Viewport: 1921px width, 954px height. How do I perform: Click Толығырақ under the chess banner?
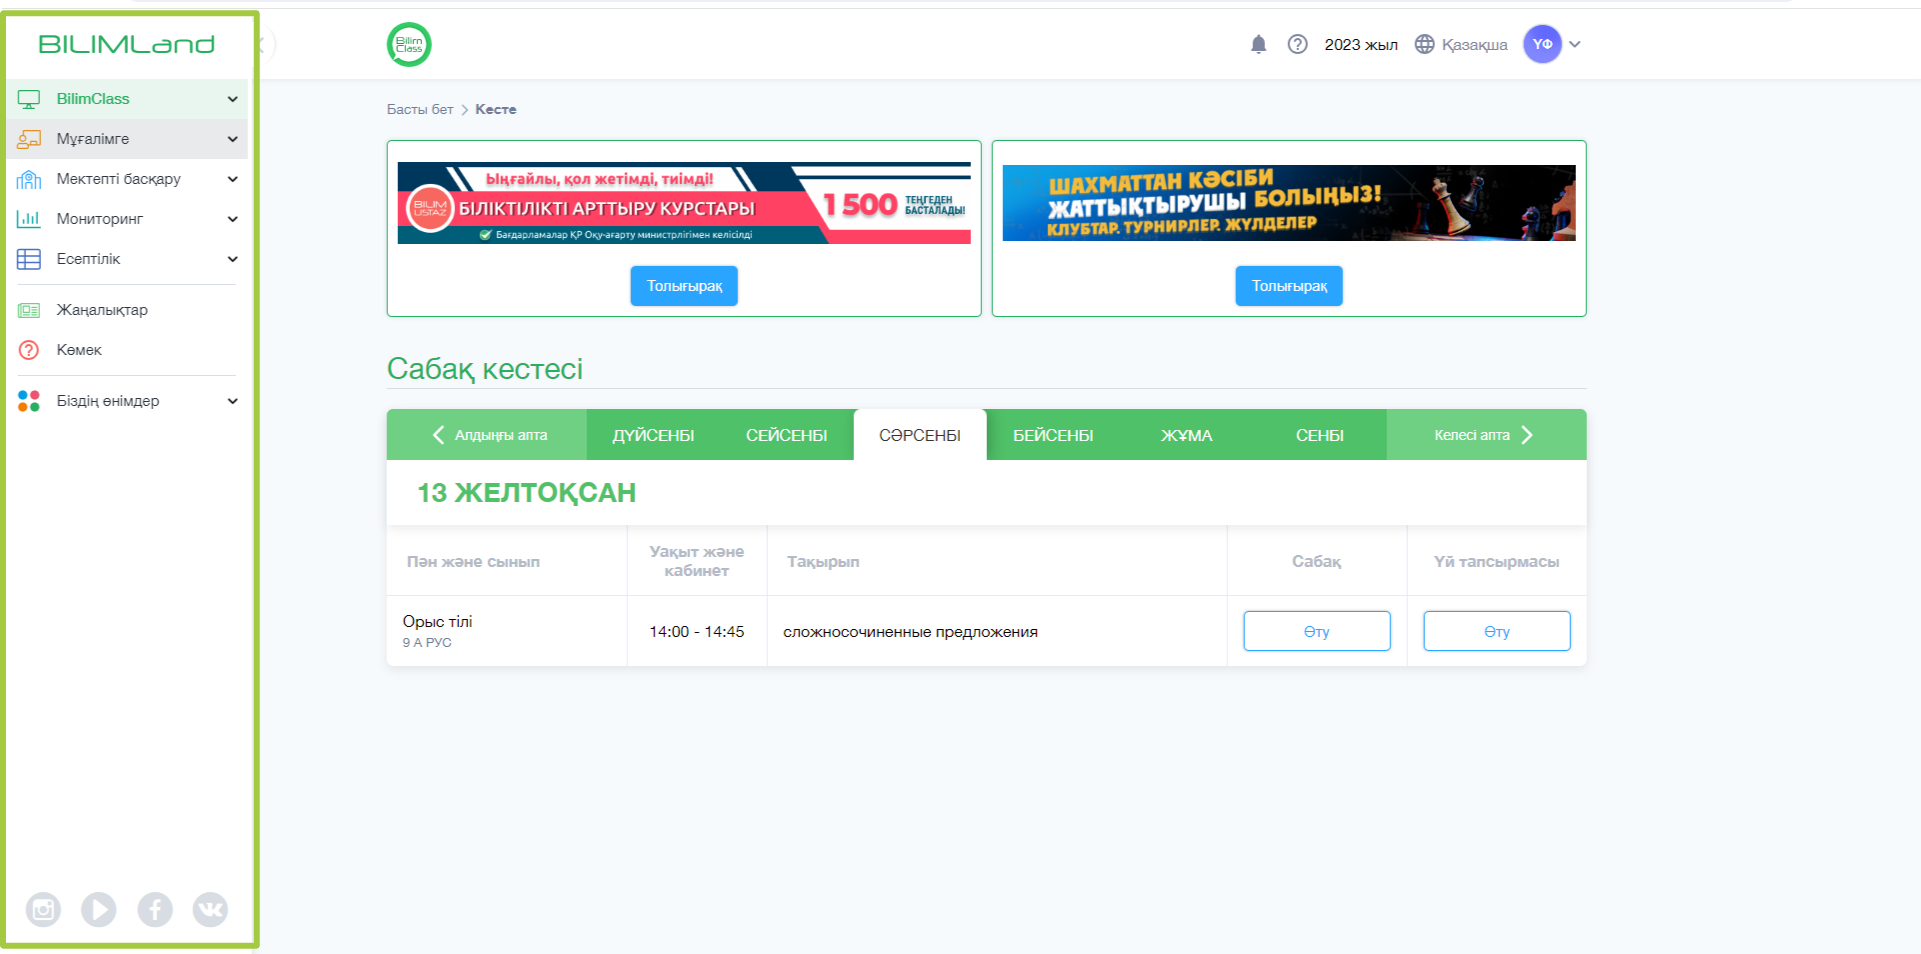click(1289, 286)
